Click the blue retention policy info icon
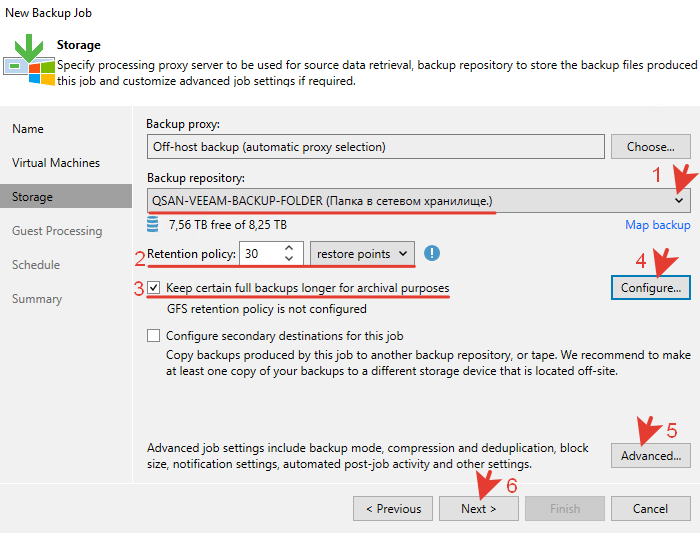Viewport: 700px width, 533px height. (x=432, y=254)
